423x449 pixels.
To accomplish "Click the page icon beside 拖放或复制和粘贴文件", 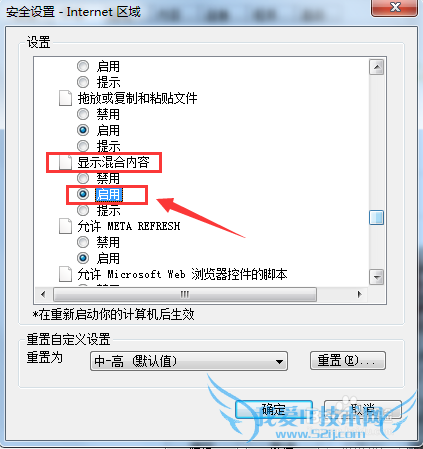I will click(65, 98).
